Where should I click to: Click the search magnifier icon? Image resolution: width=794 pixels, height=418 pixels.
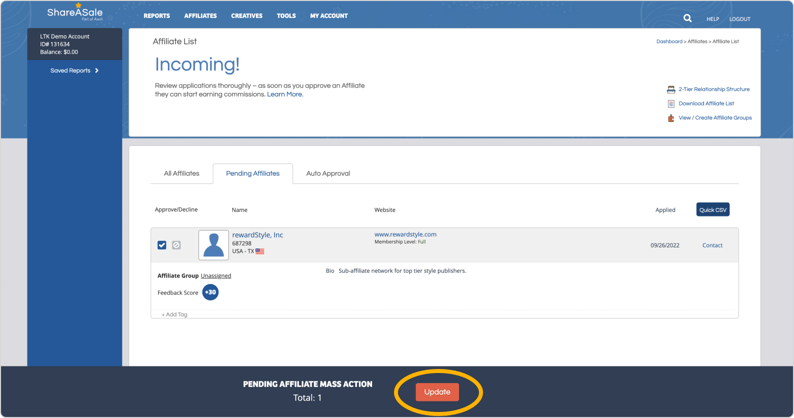687,18
